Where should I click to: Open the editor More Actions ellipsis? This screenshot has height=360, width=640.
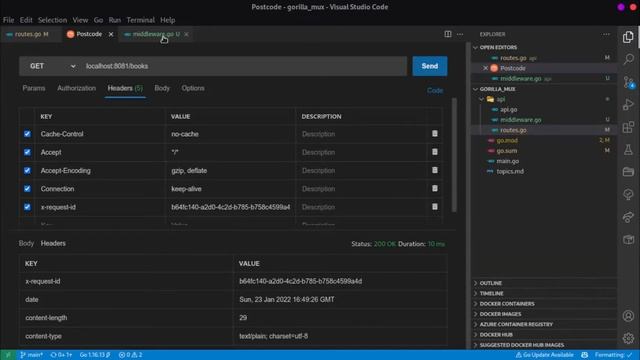point(460,34)
